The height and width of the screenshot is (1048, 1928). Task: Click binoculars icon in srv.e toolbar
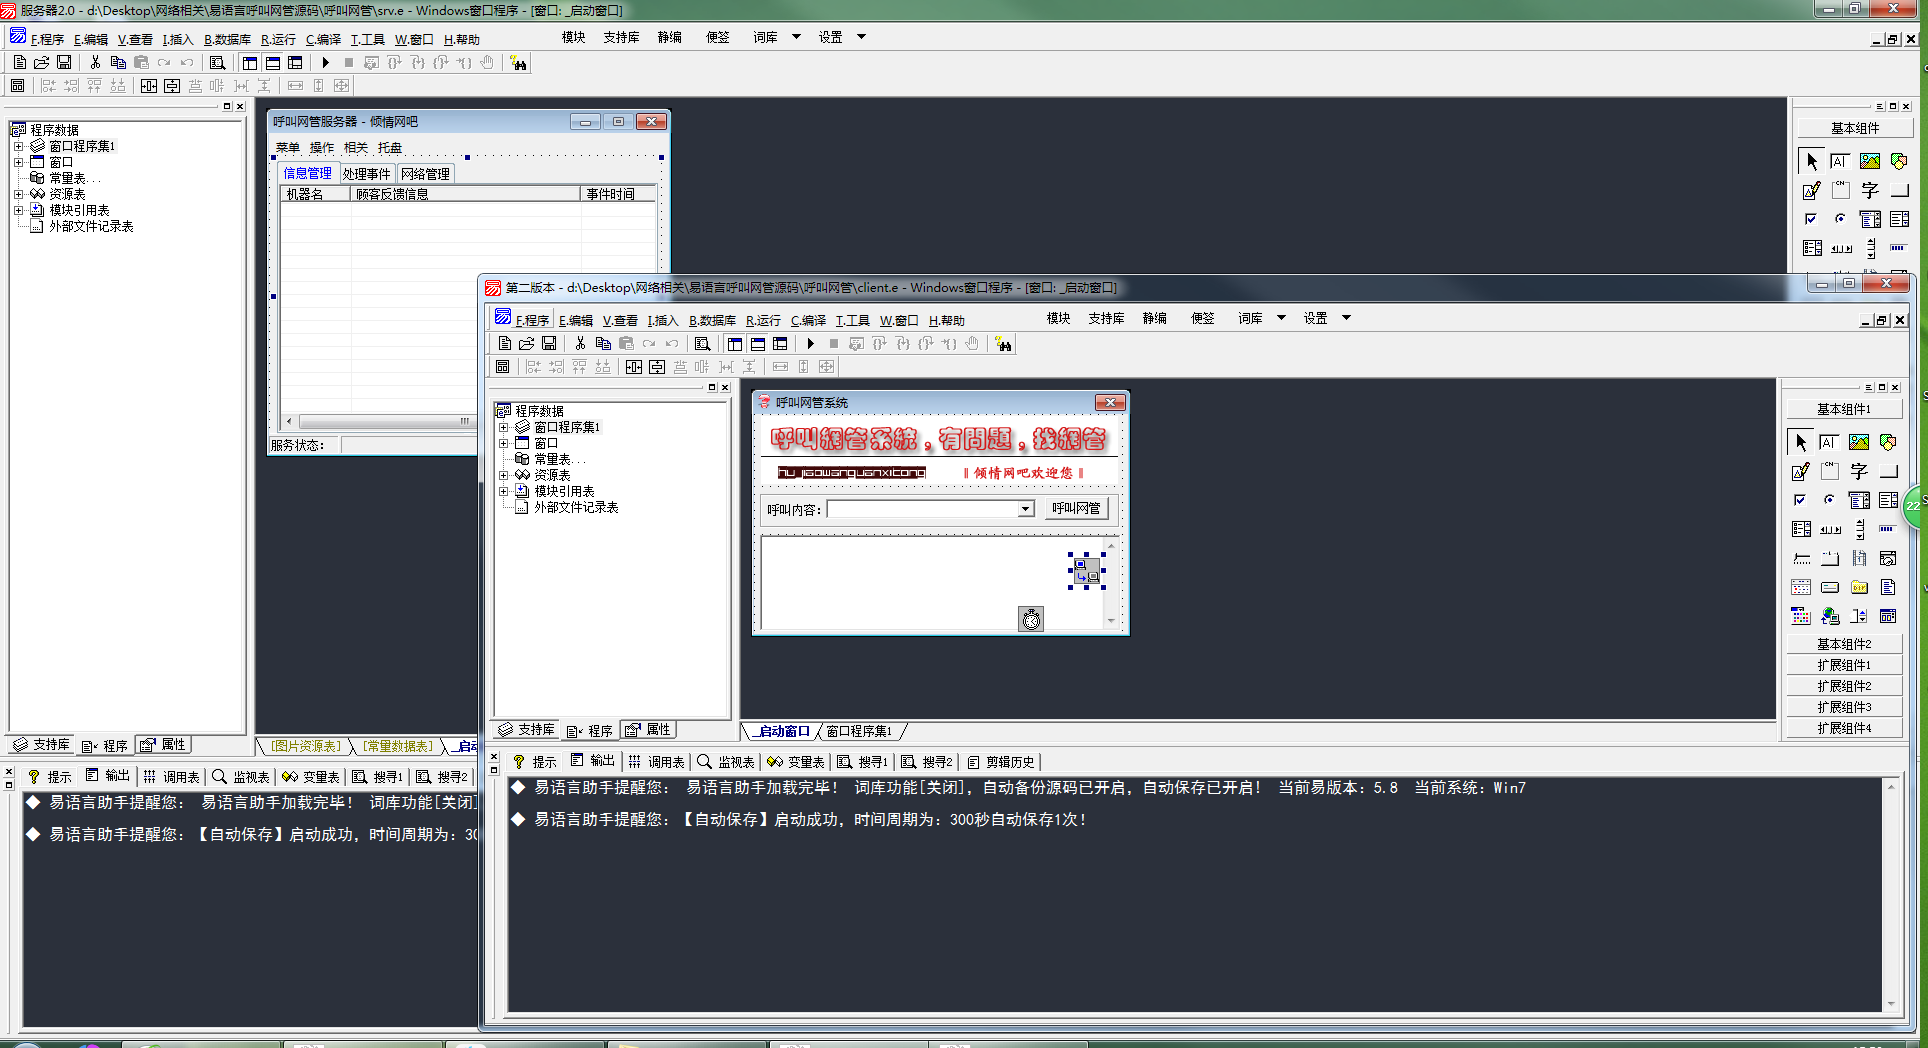click(518, 63)
